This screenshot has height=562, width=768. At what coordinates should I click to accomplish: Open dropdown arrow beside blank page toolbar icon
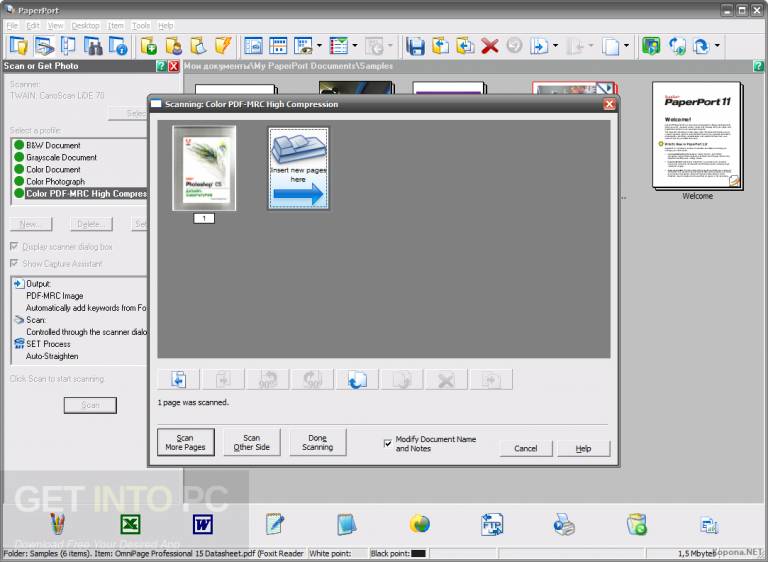[626, 46]
